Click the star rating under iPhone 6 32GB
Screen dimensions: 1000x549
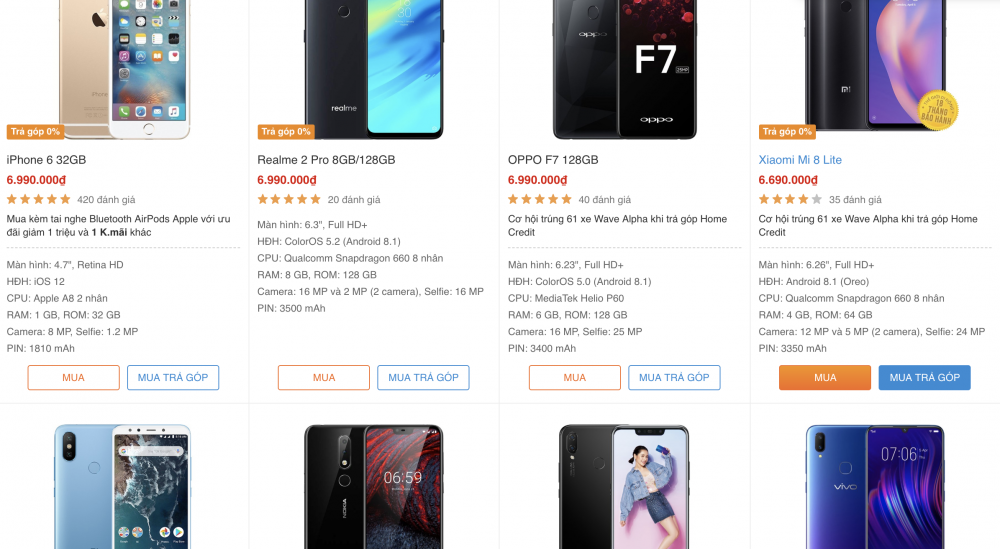(x=38, y=200)
